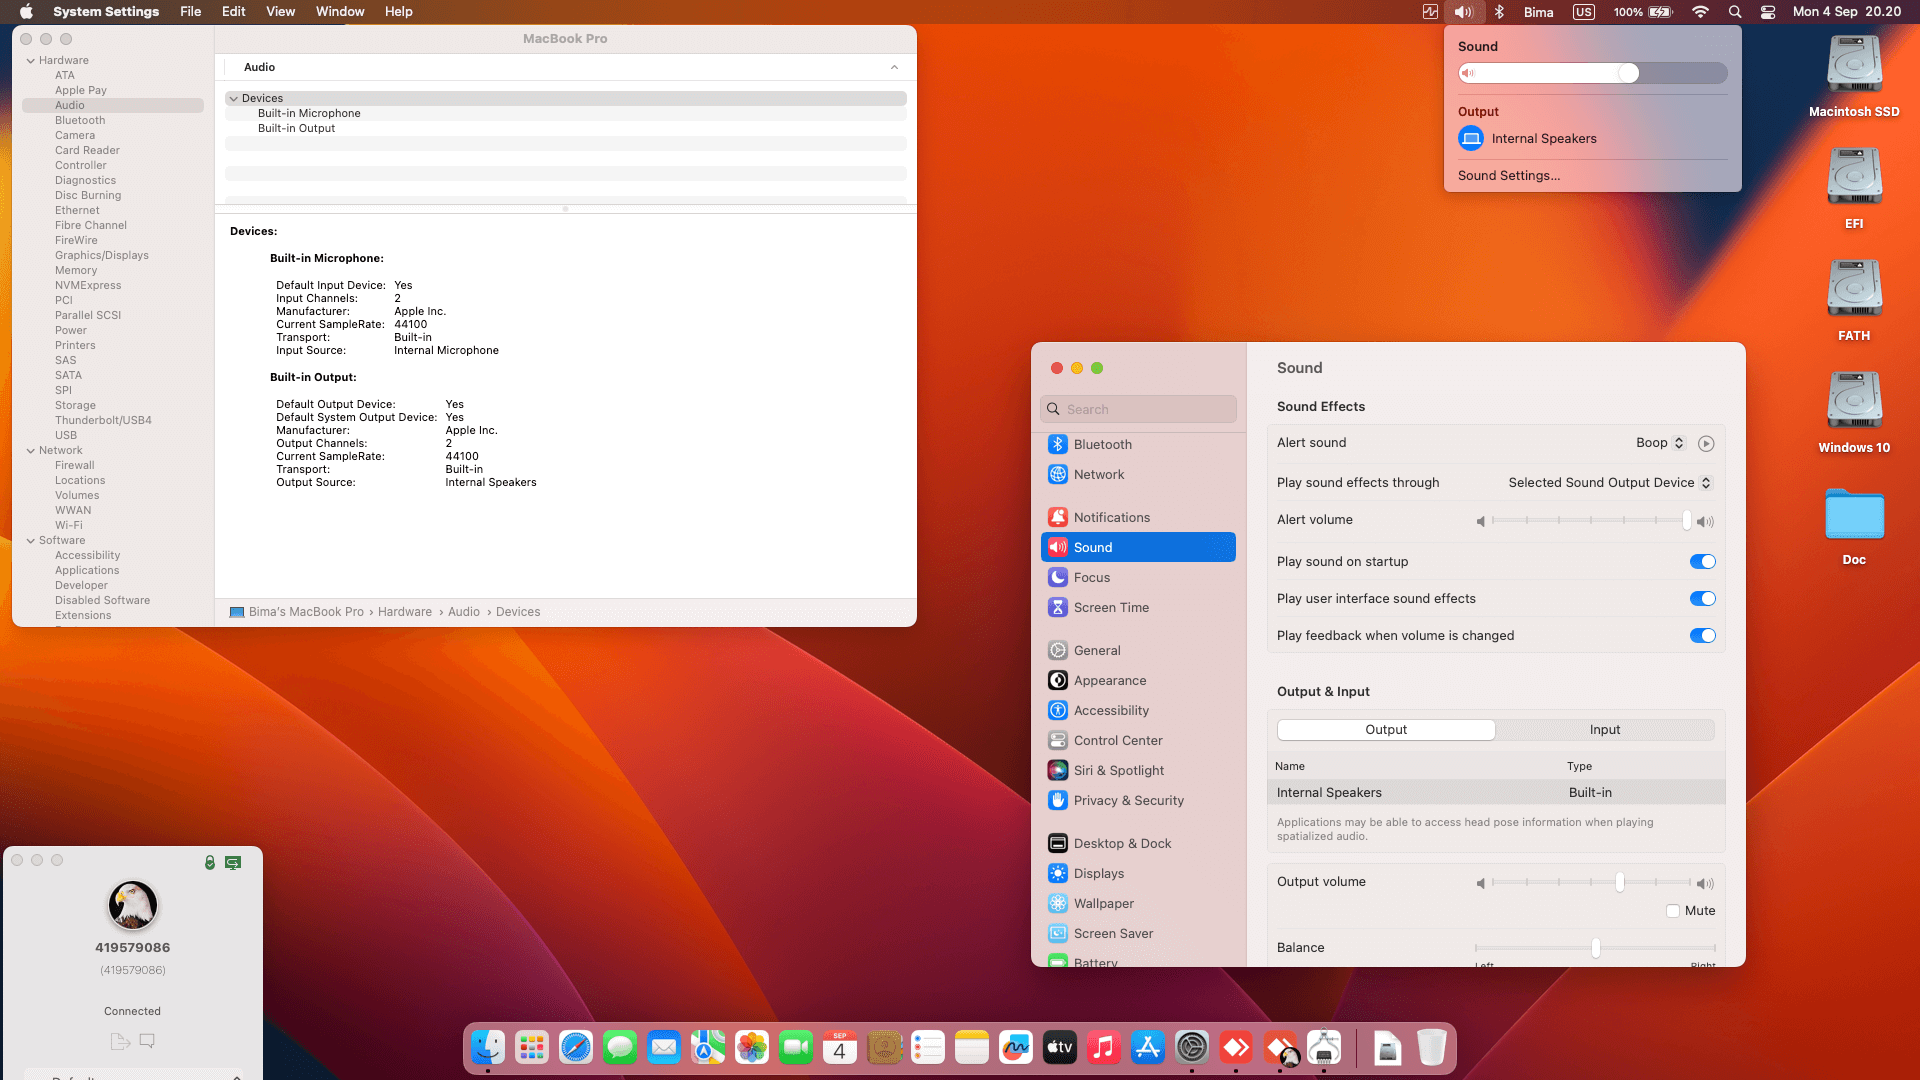Enable the Mute checkbox for output volume
Screen dimensions: 1920x1080
click(1672, 911)
